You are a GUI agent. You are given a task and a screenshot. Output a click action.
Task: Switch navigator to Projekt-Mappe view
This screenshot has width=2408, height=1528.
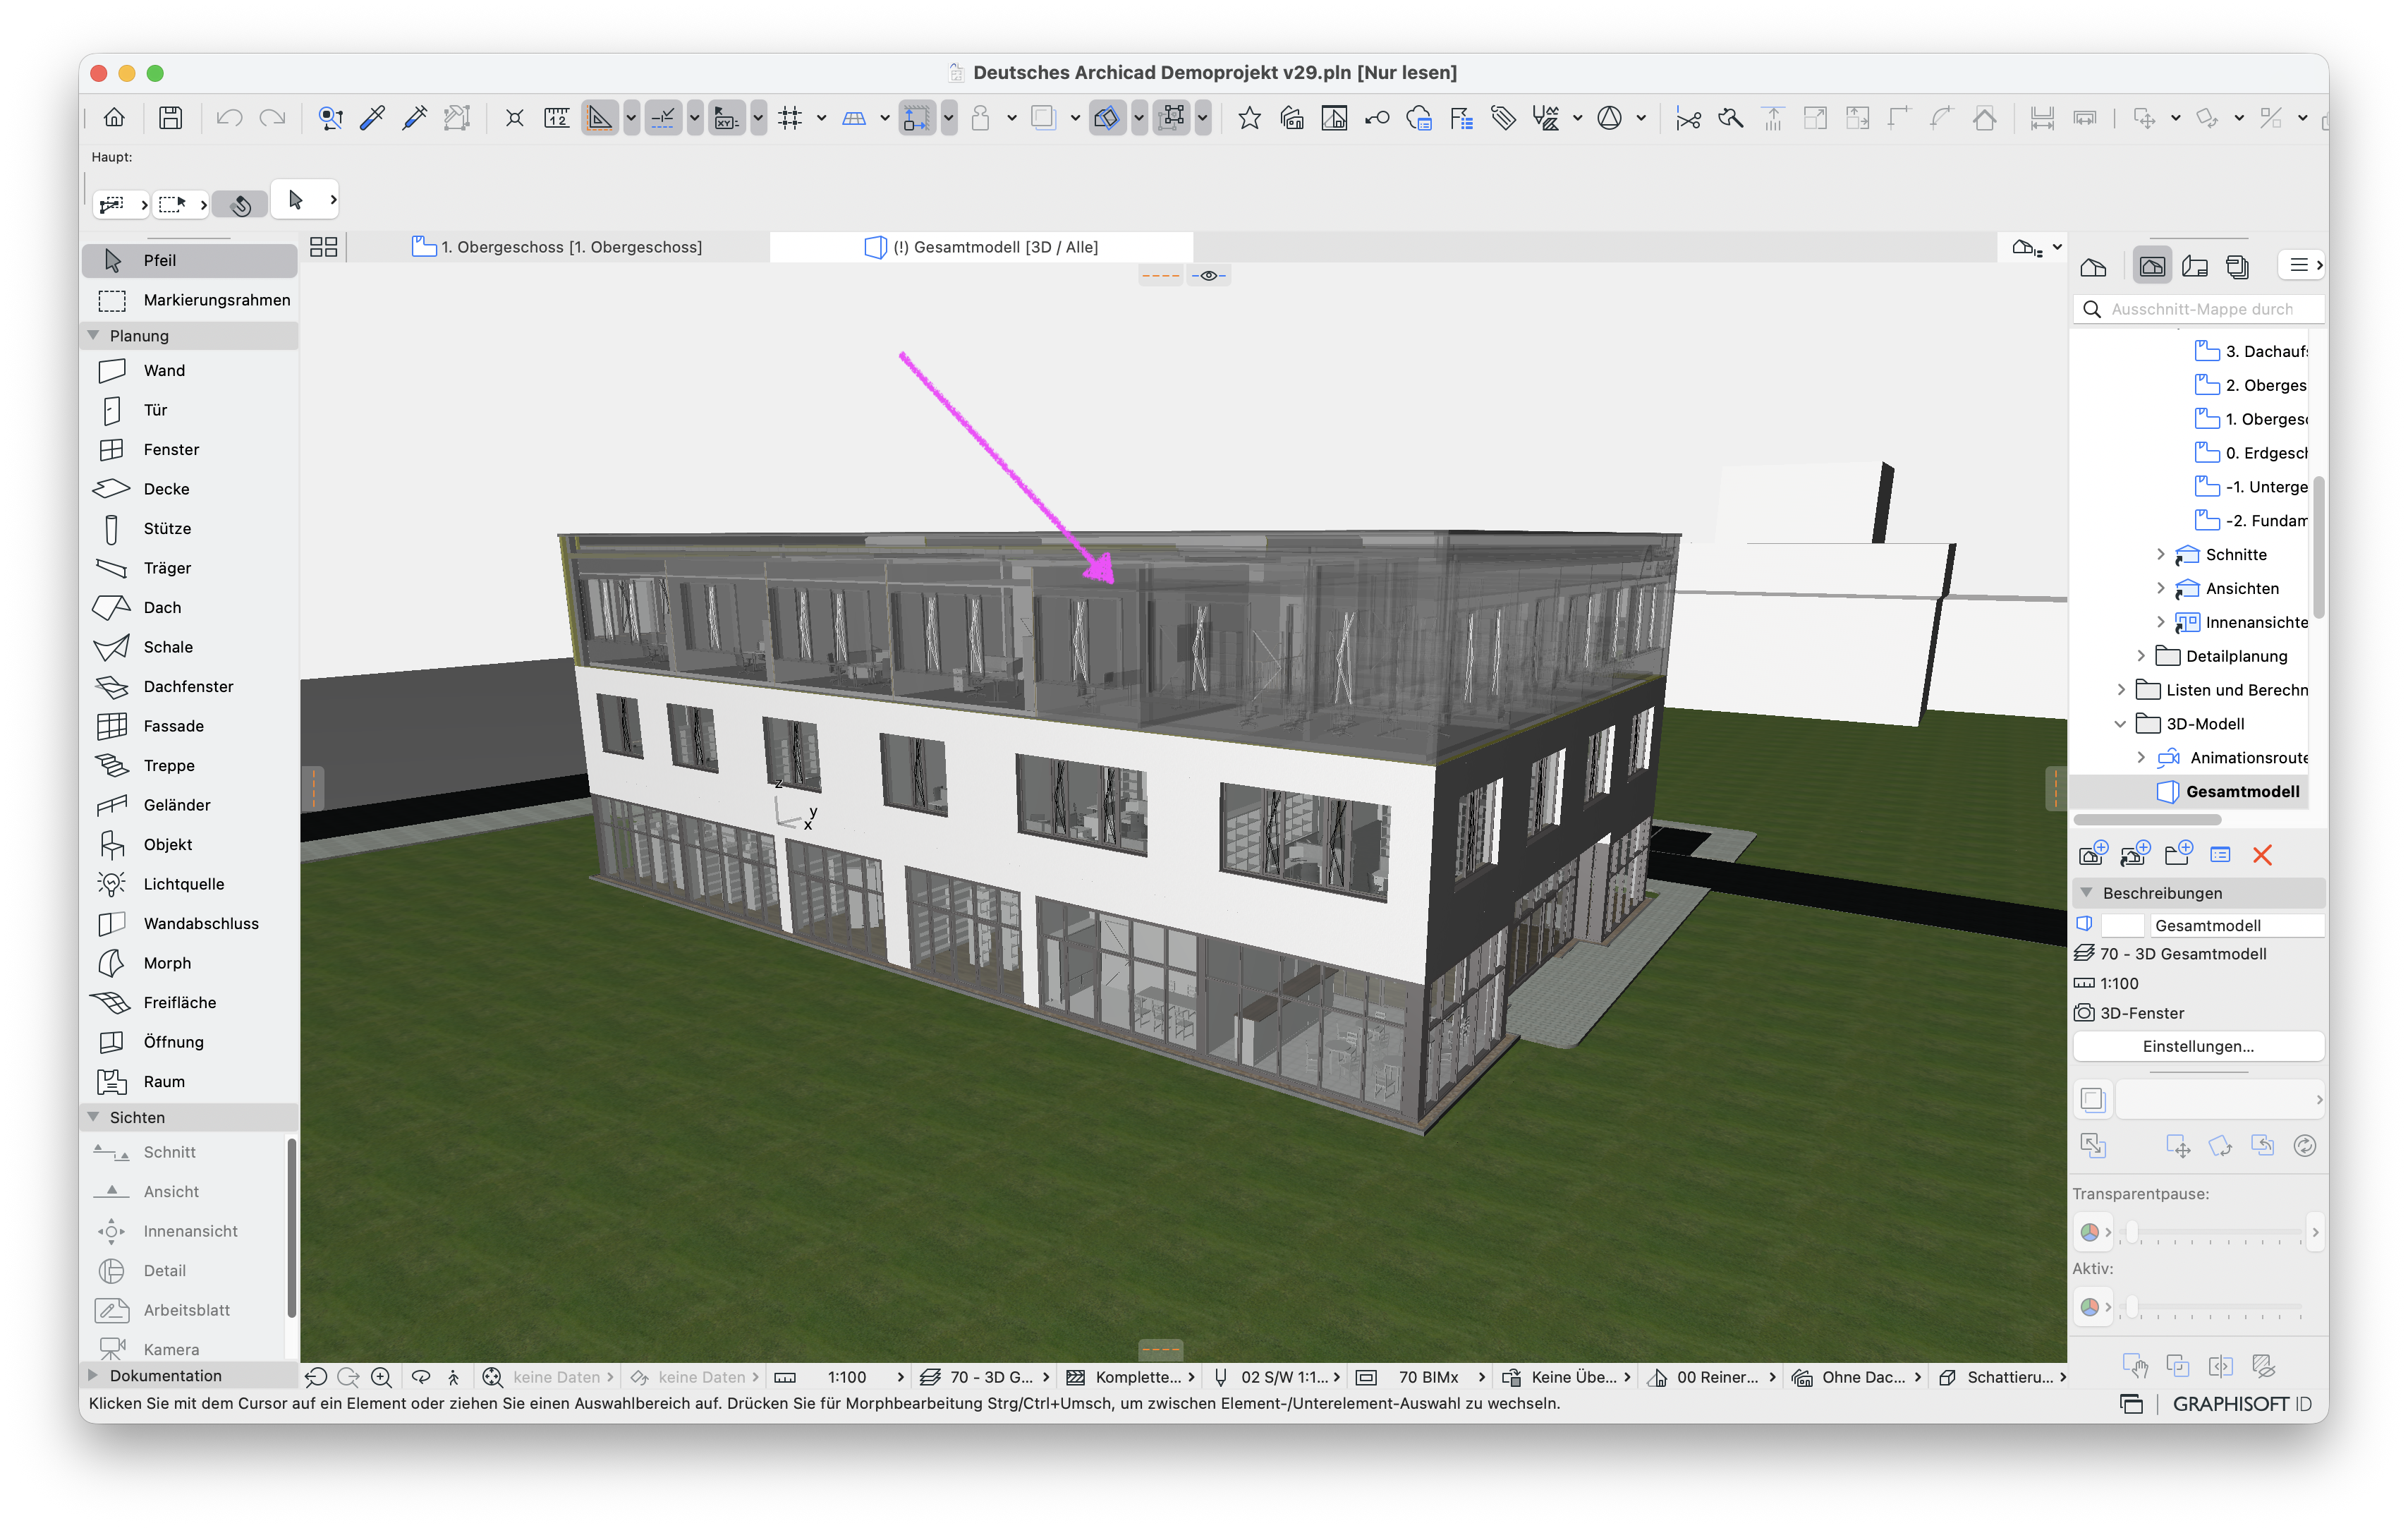(x=2093, y=266)
